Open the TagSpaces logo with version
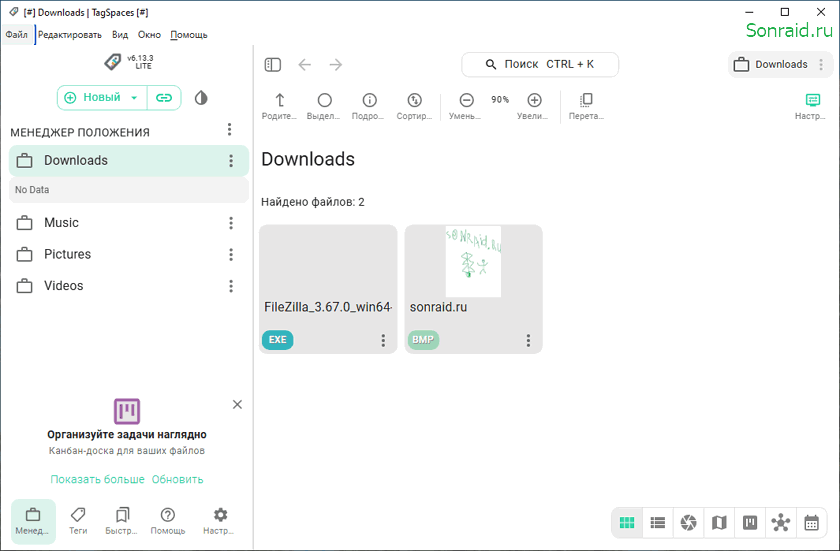Image resolution: width=840 pixels, height=551 pixels. tap(129, 62)
